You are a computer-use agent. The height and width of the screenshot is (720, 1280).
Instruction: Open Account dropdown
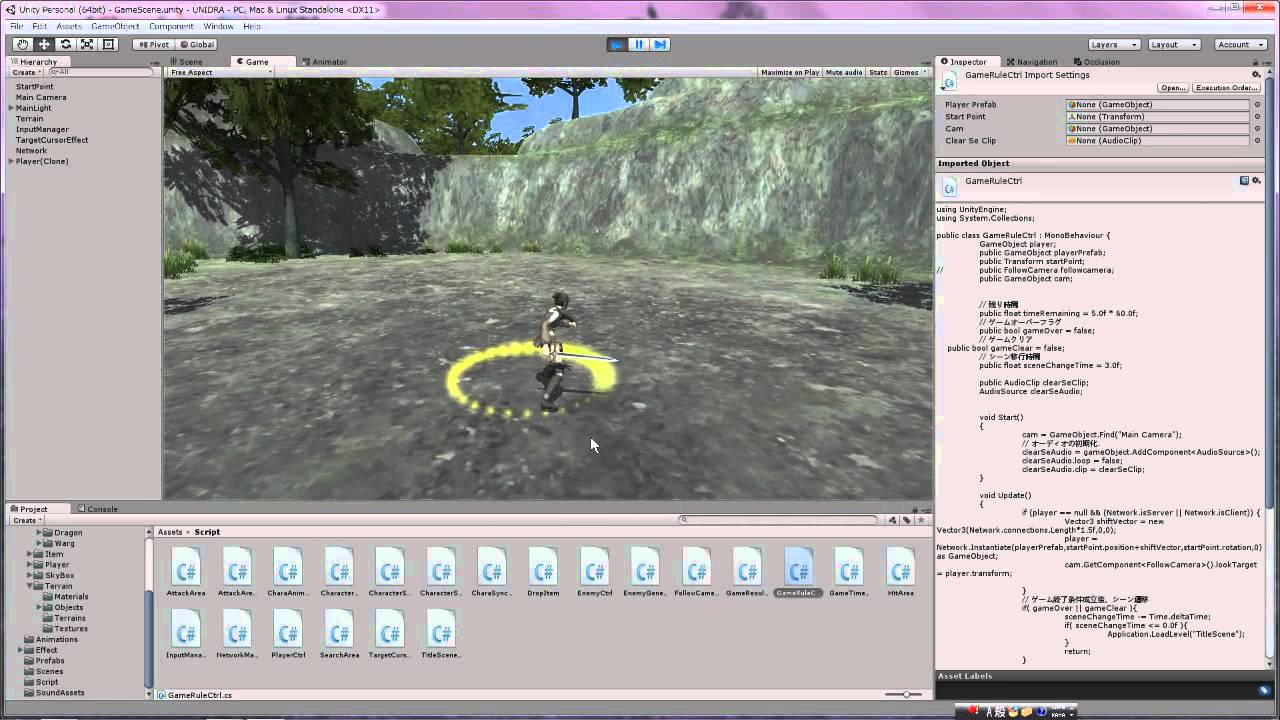point(1240,44)
